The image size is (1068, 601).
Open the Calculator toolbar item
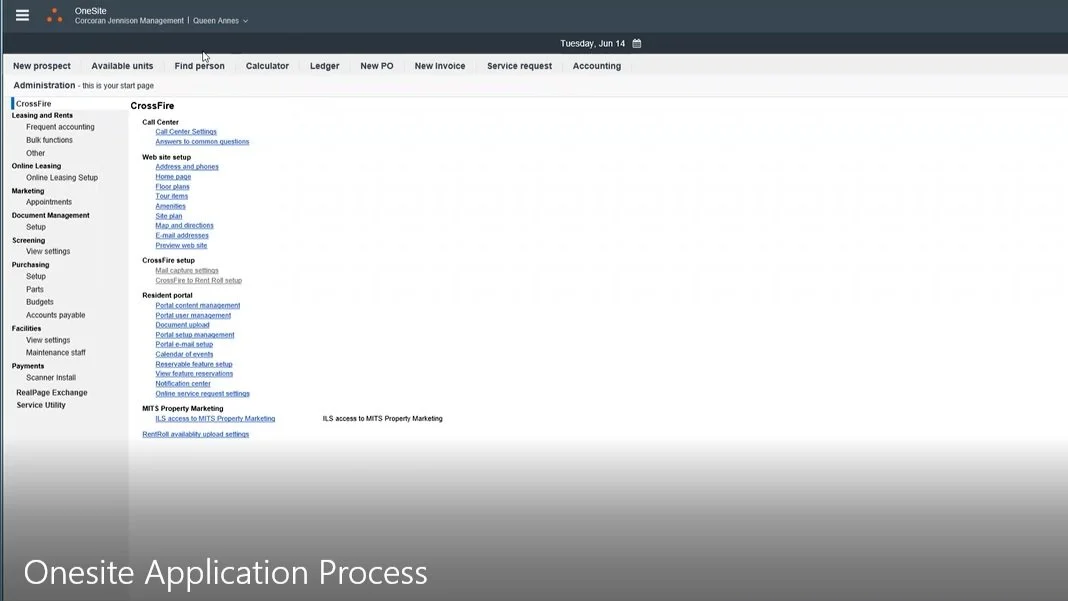(267, 66)
